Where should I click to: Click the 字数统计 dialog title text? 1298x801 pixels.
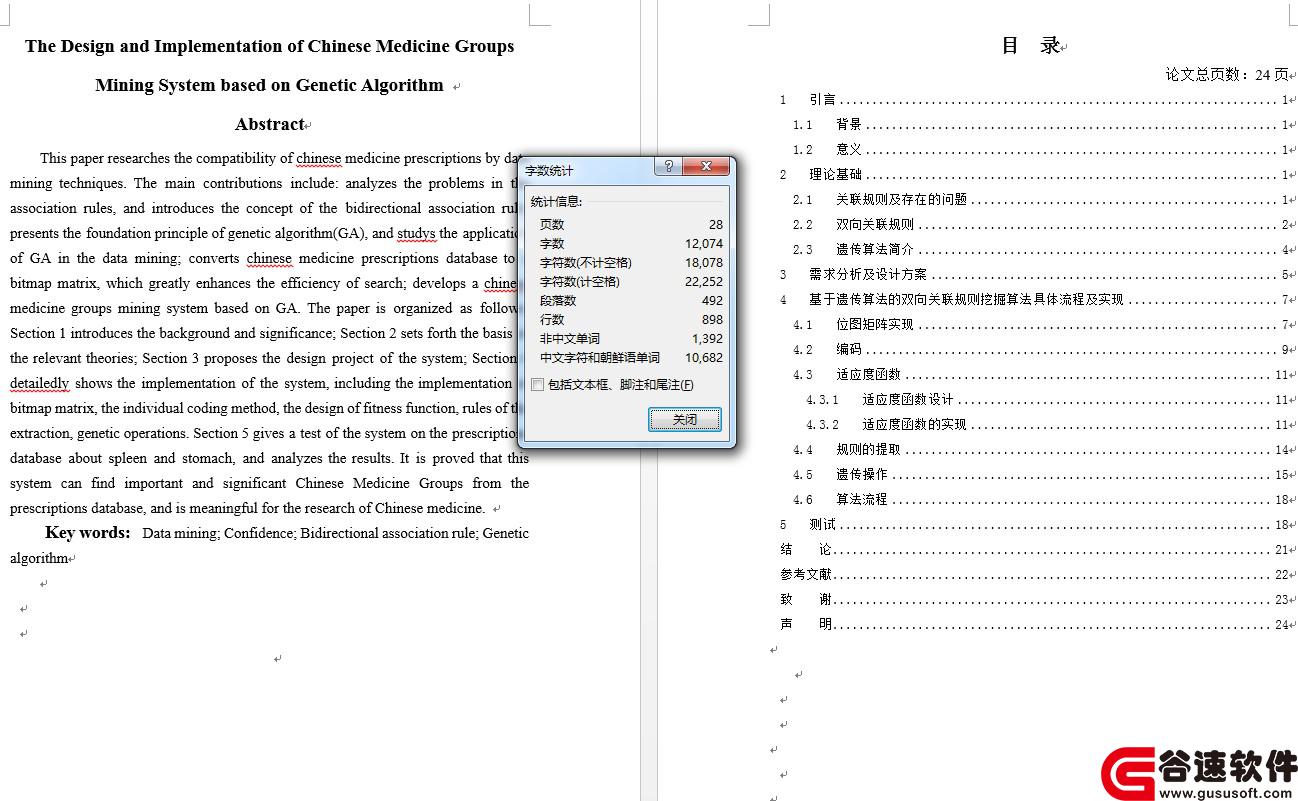point(550,171)
